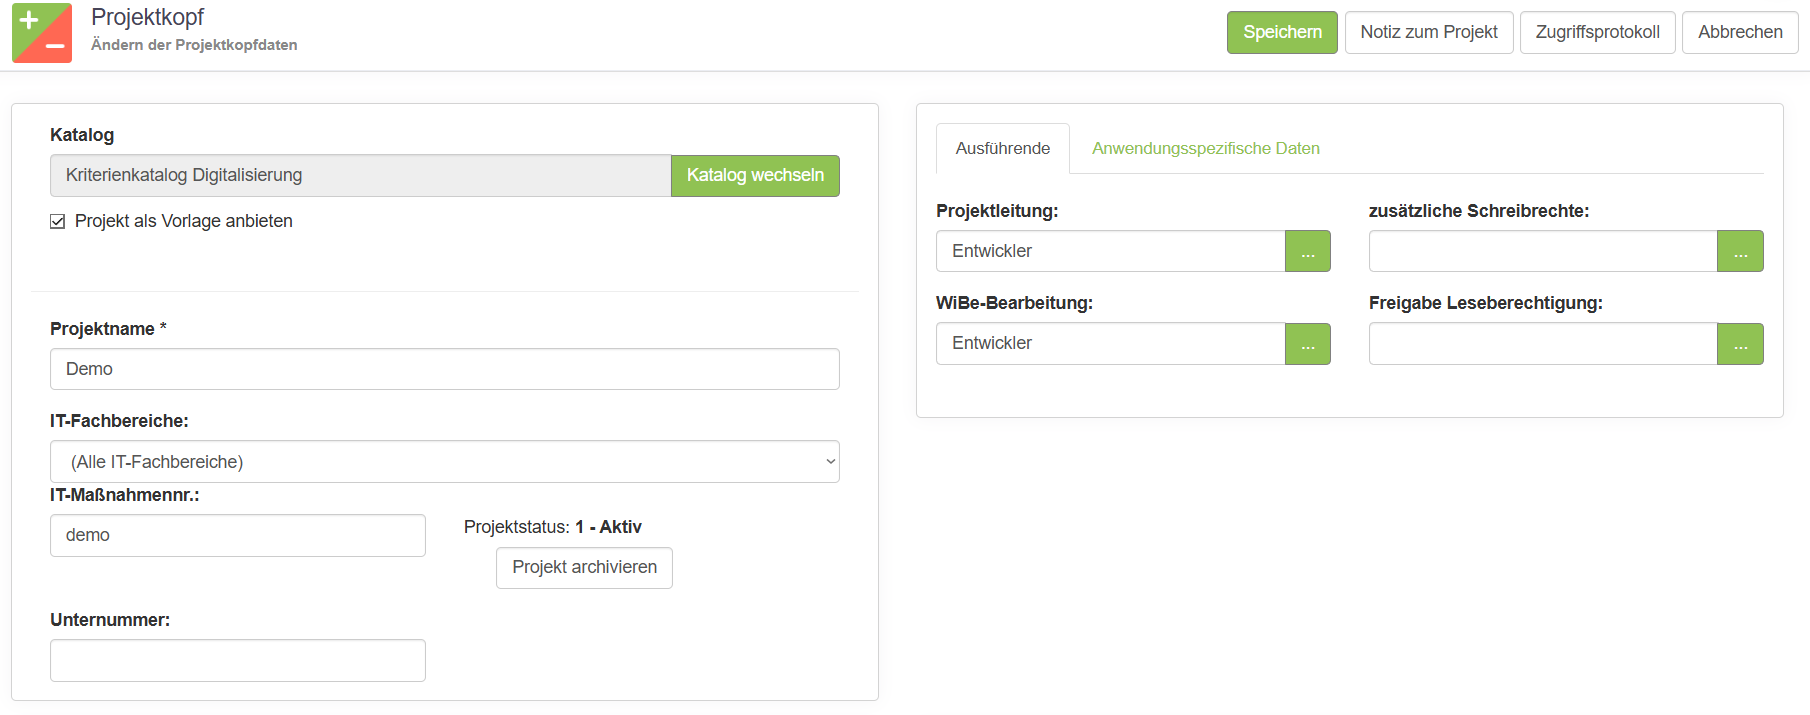Expand the IT-Fachbereiche dropdown

[444, 462]
